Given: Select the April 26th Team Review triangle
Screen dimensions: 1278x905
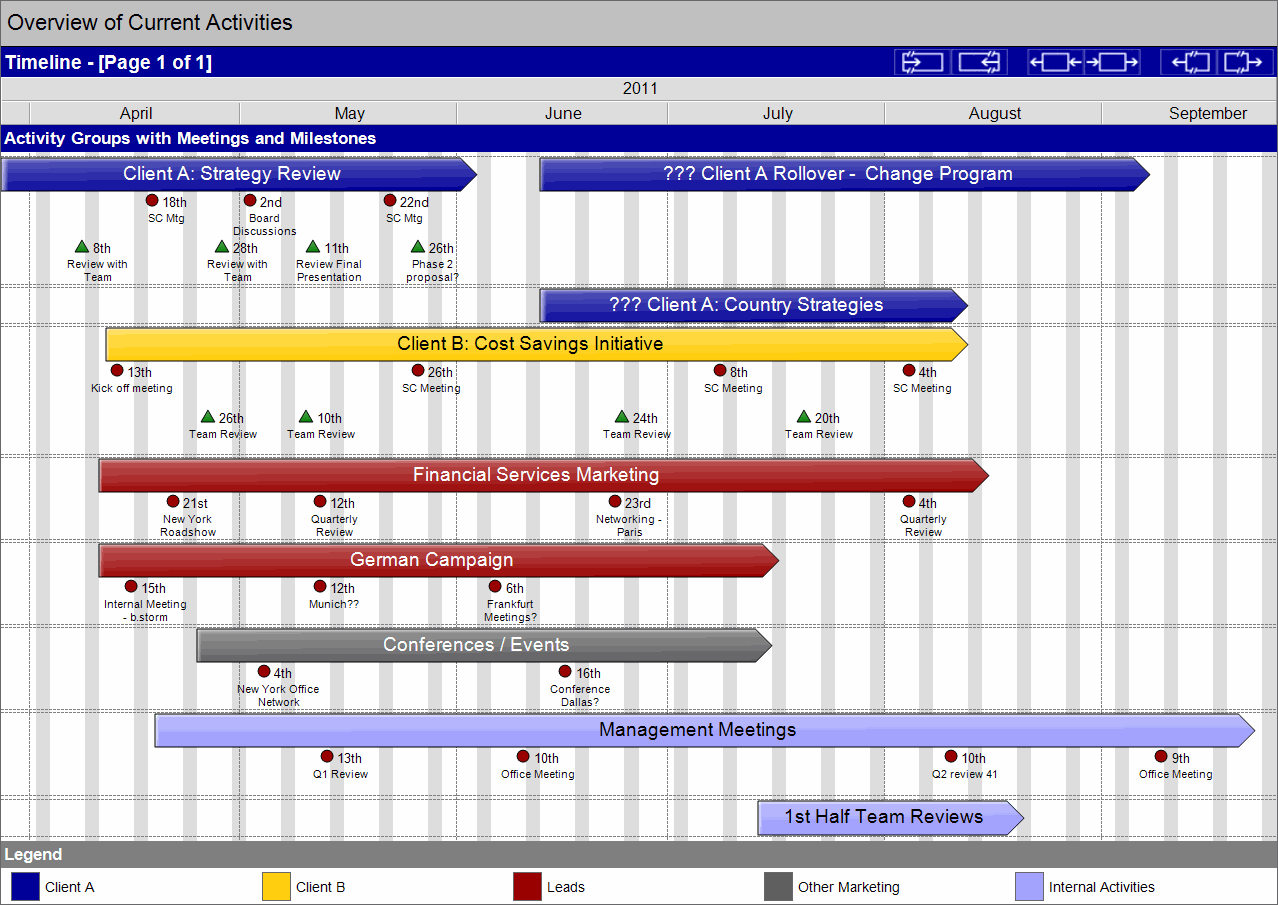Looking at the screenshot, I should [208, 417].
